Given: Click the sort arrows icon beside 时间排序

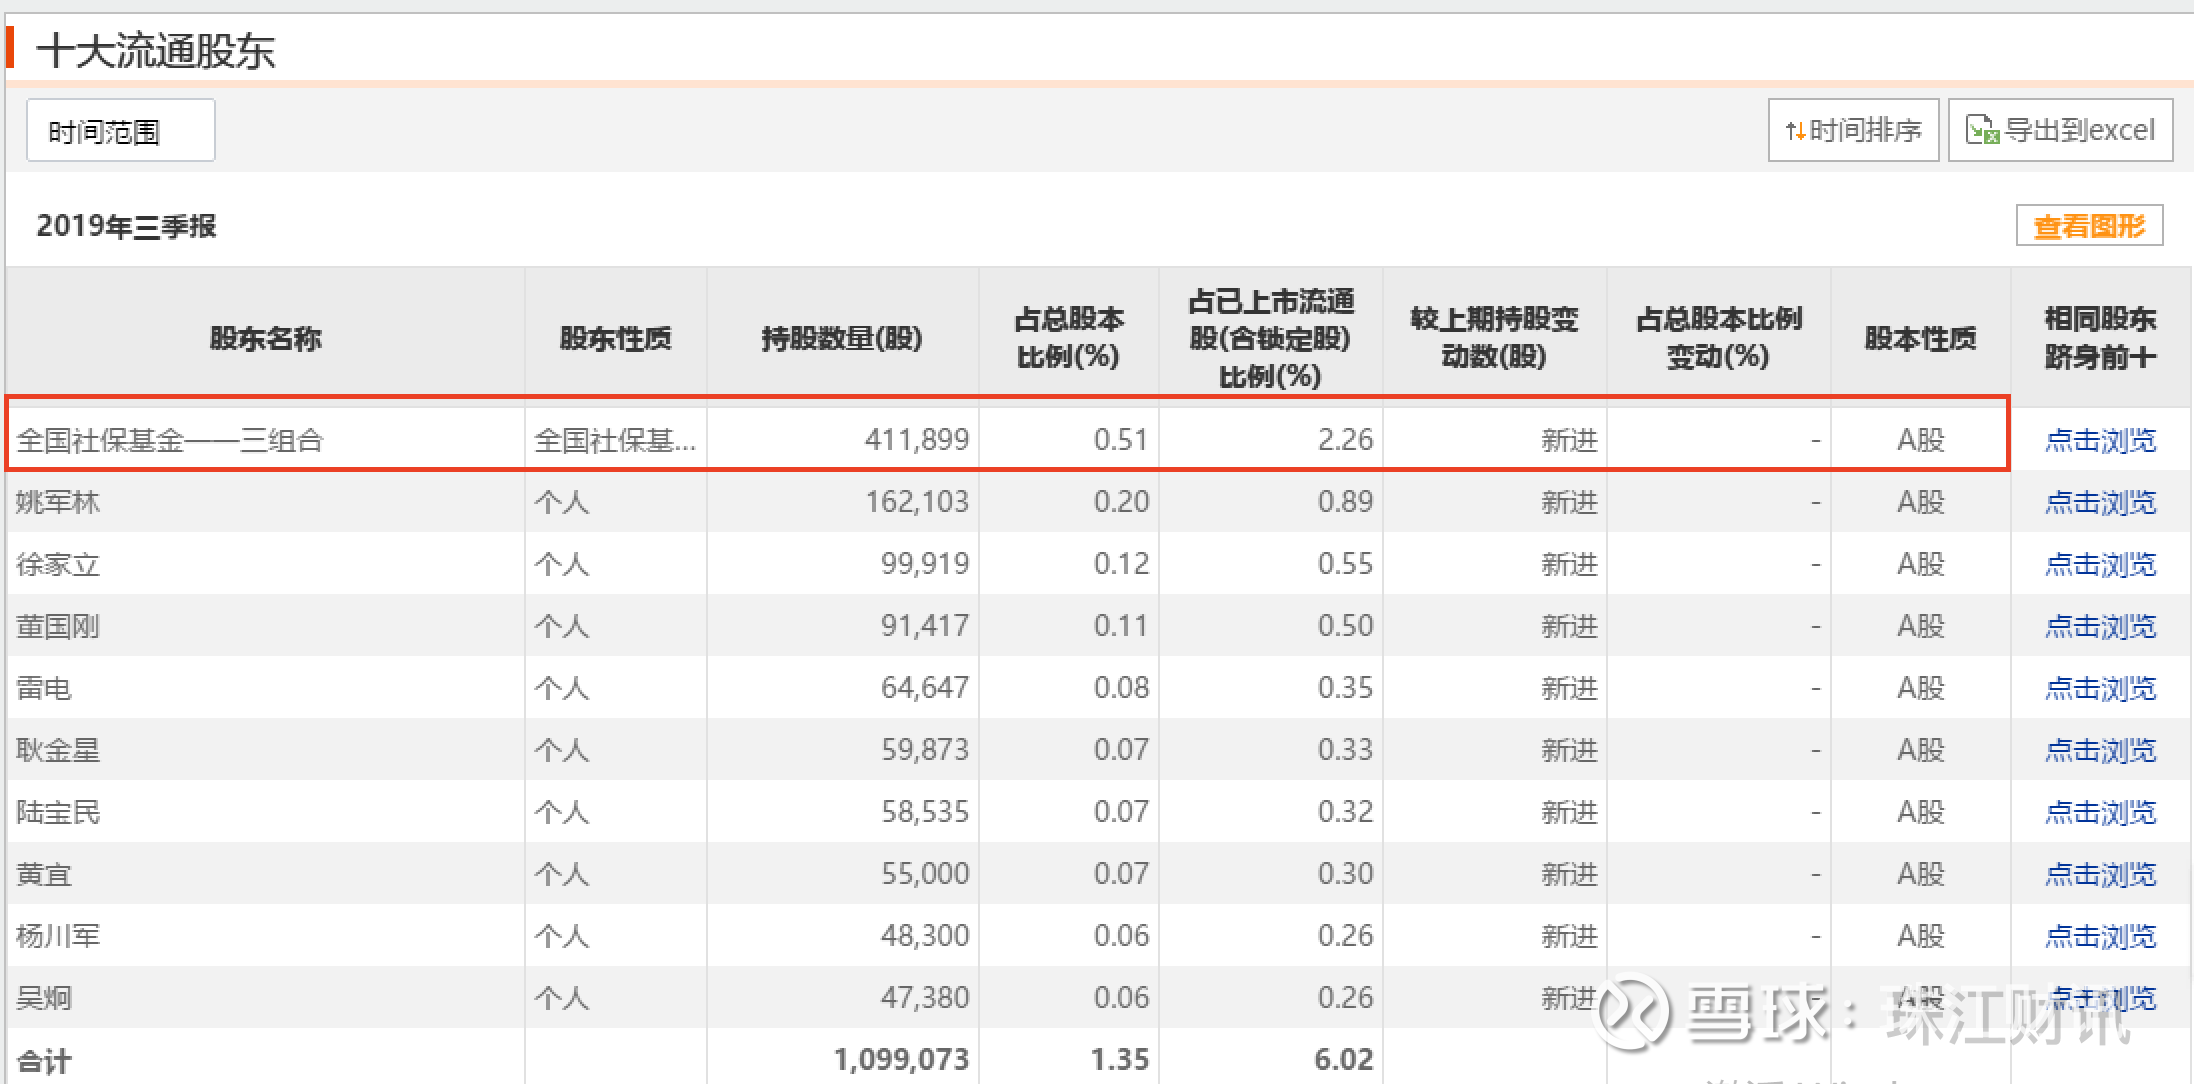Looking at the screenshot, I should coord(1795,131).
